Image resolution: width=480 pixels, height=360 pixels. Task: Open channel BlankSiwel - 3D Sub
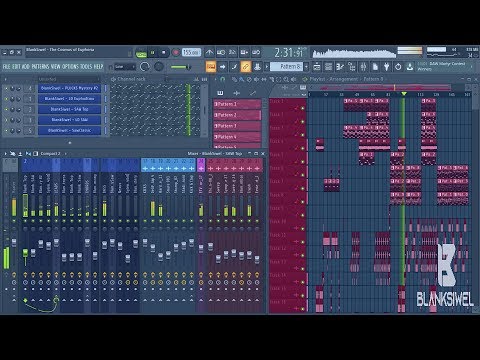(69, 120)
